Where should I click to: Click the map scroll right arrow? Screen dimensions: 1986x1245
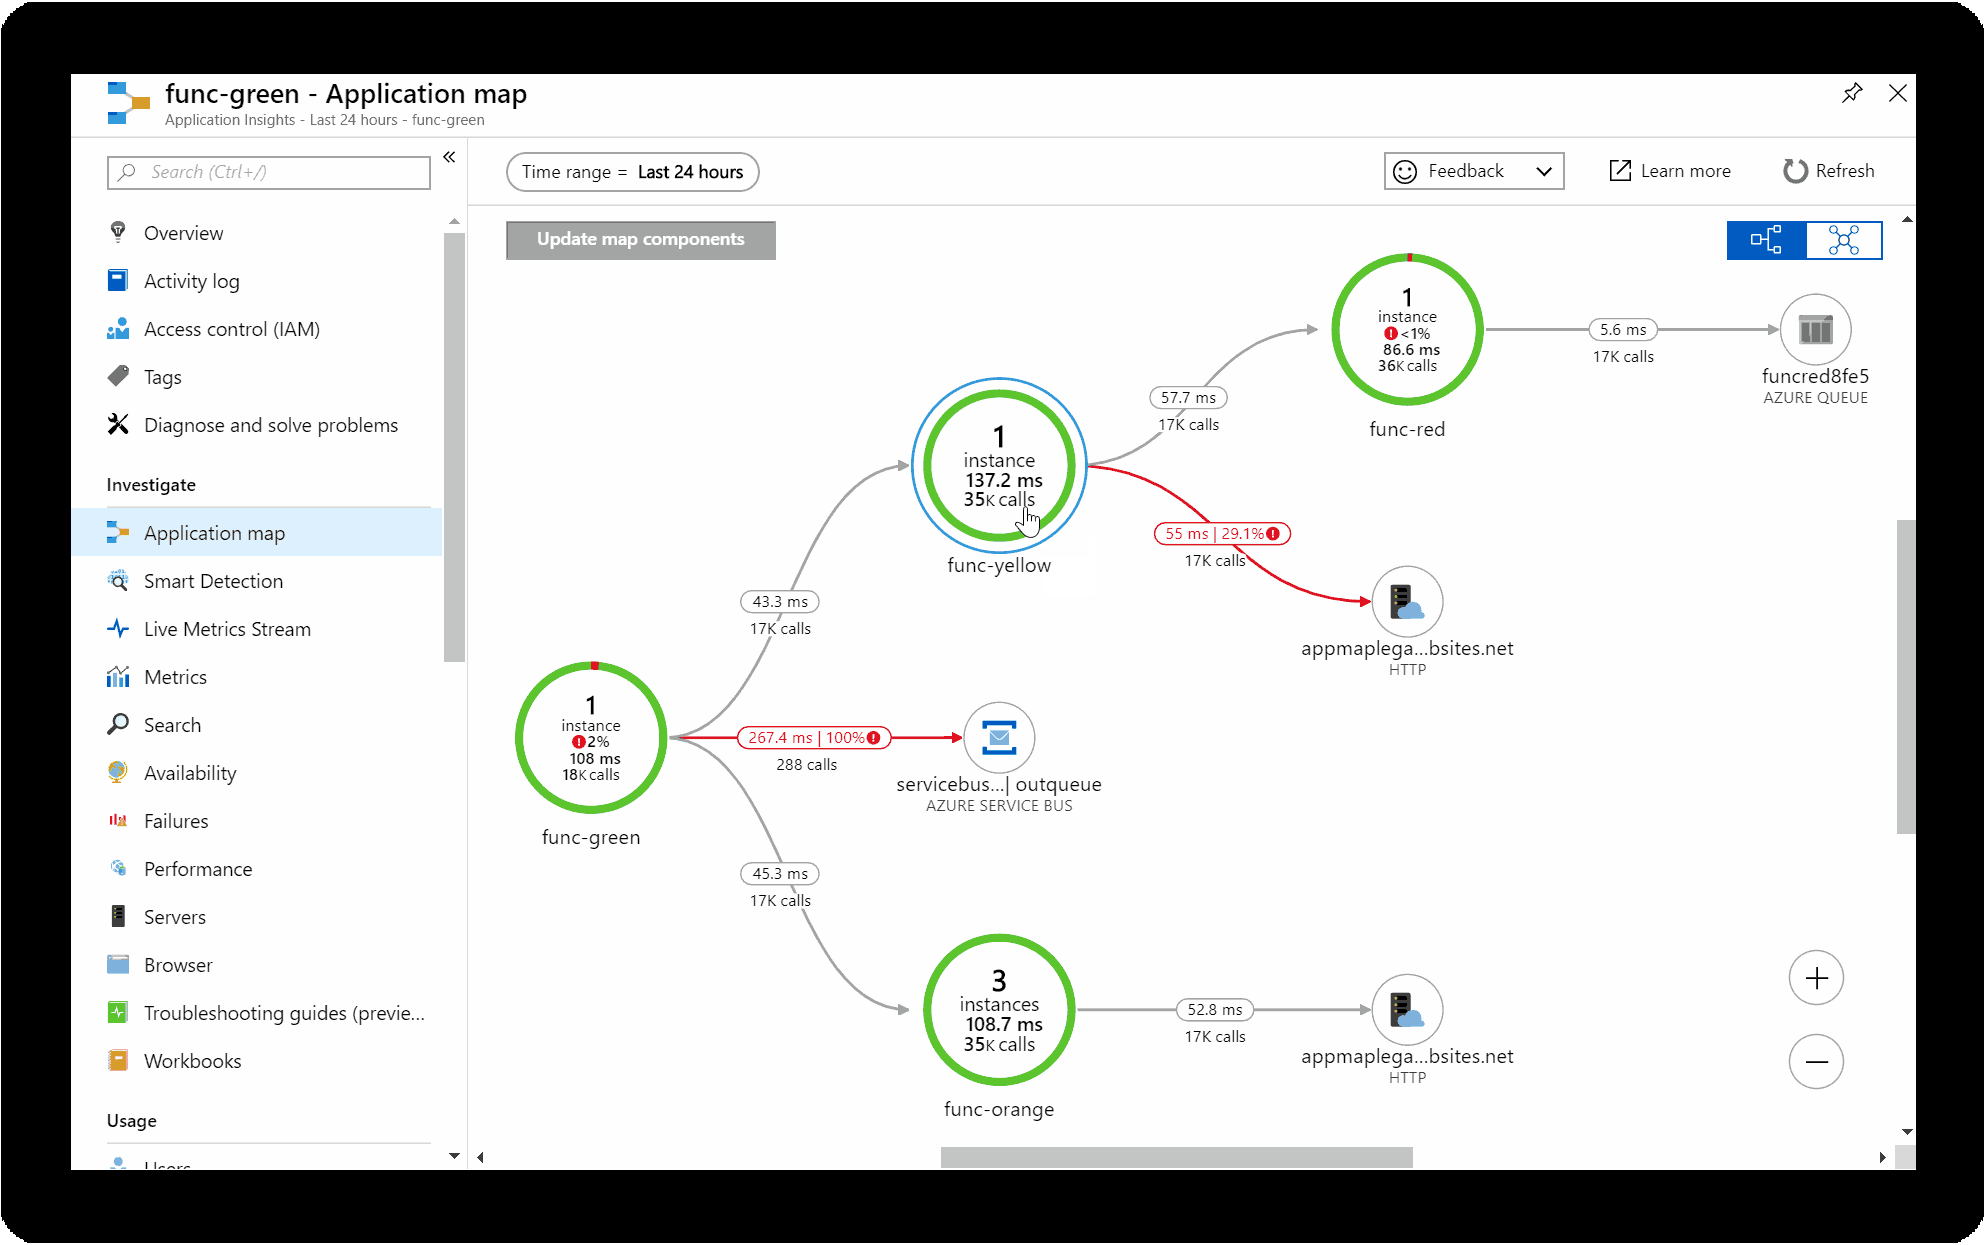click(x=1882, y=1157)
